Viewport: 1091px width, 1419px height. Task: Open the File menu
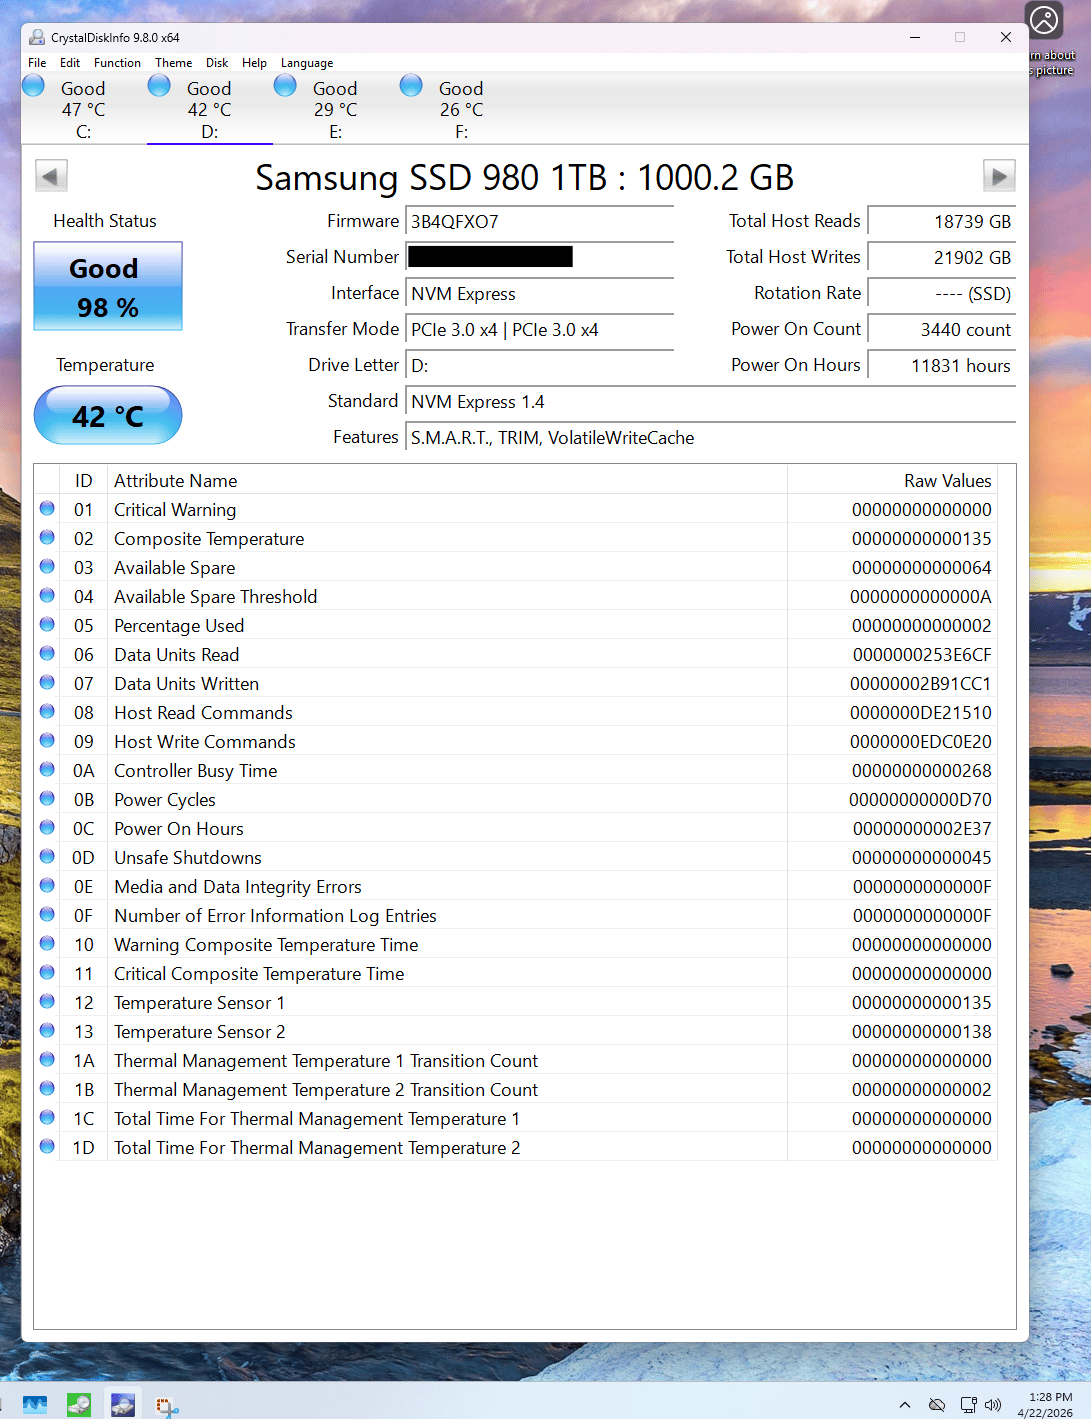[37, 63]
